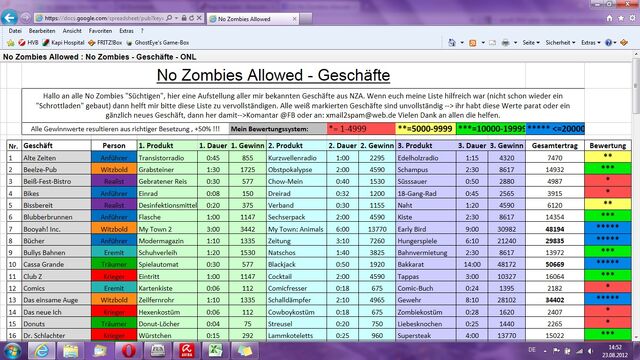Open the ? help menu

(142, 31)
